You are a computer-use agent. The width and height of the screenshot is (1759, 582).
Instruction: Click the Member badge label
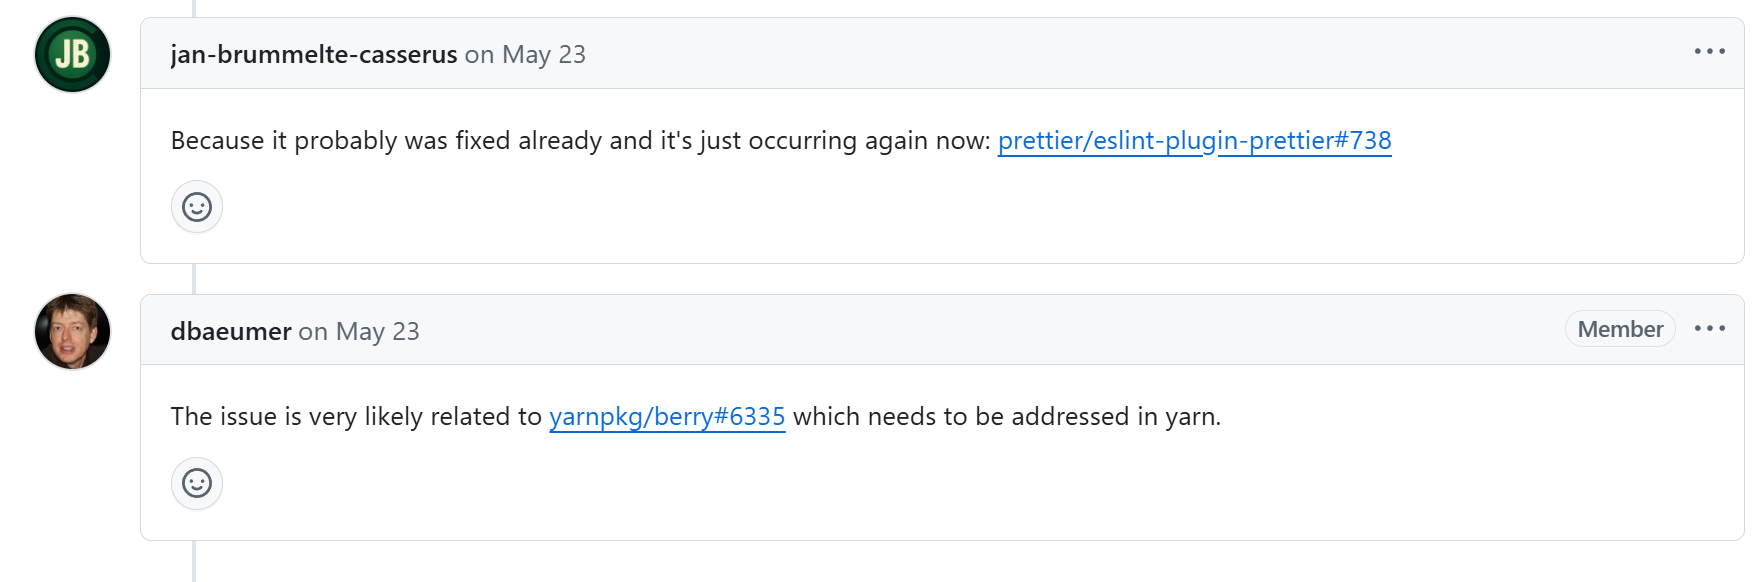click(x=1619, y=329)
